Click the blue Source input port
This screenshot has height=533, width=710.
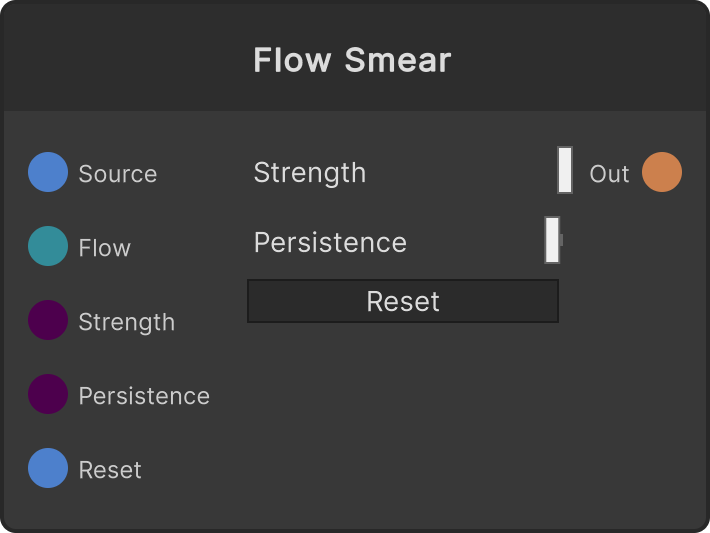48,172
